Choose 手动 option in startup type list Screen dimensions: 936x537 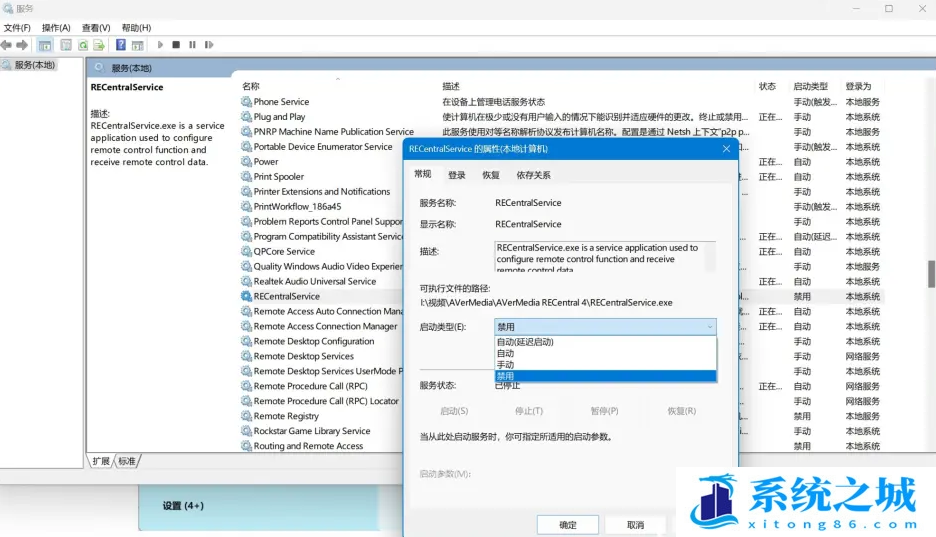point(605,365)
